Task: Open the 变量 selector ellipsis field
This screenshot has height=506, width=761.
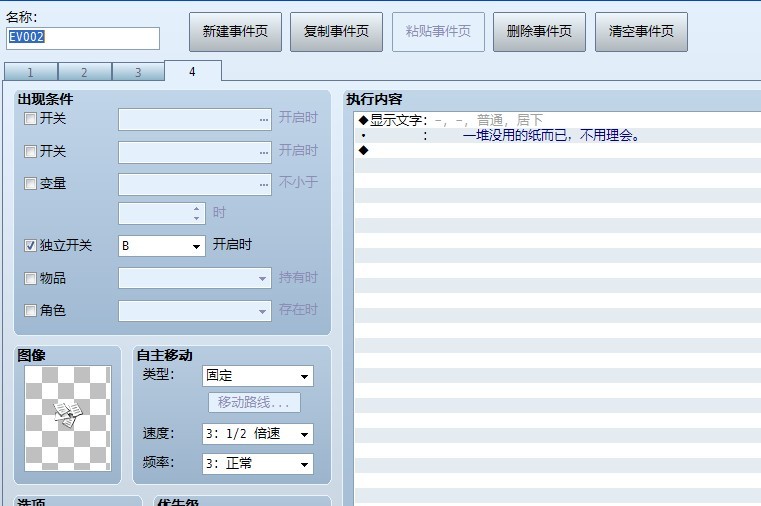Action: click(195, 184)
